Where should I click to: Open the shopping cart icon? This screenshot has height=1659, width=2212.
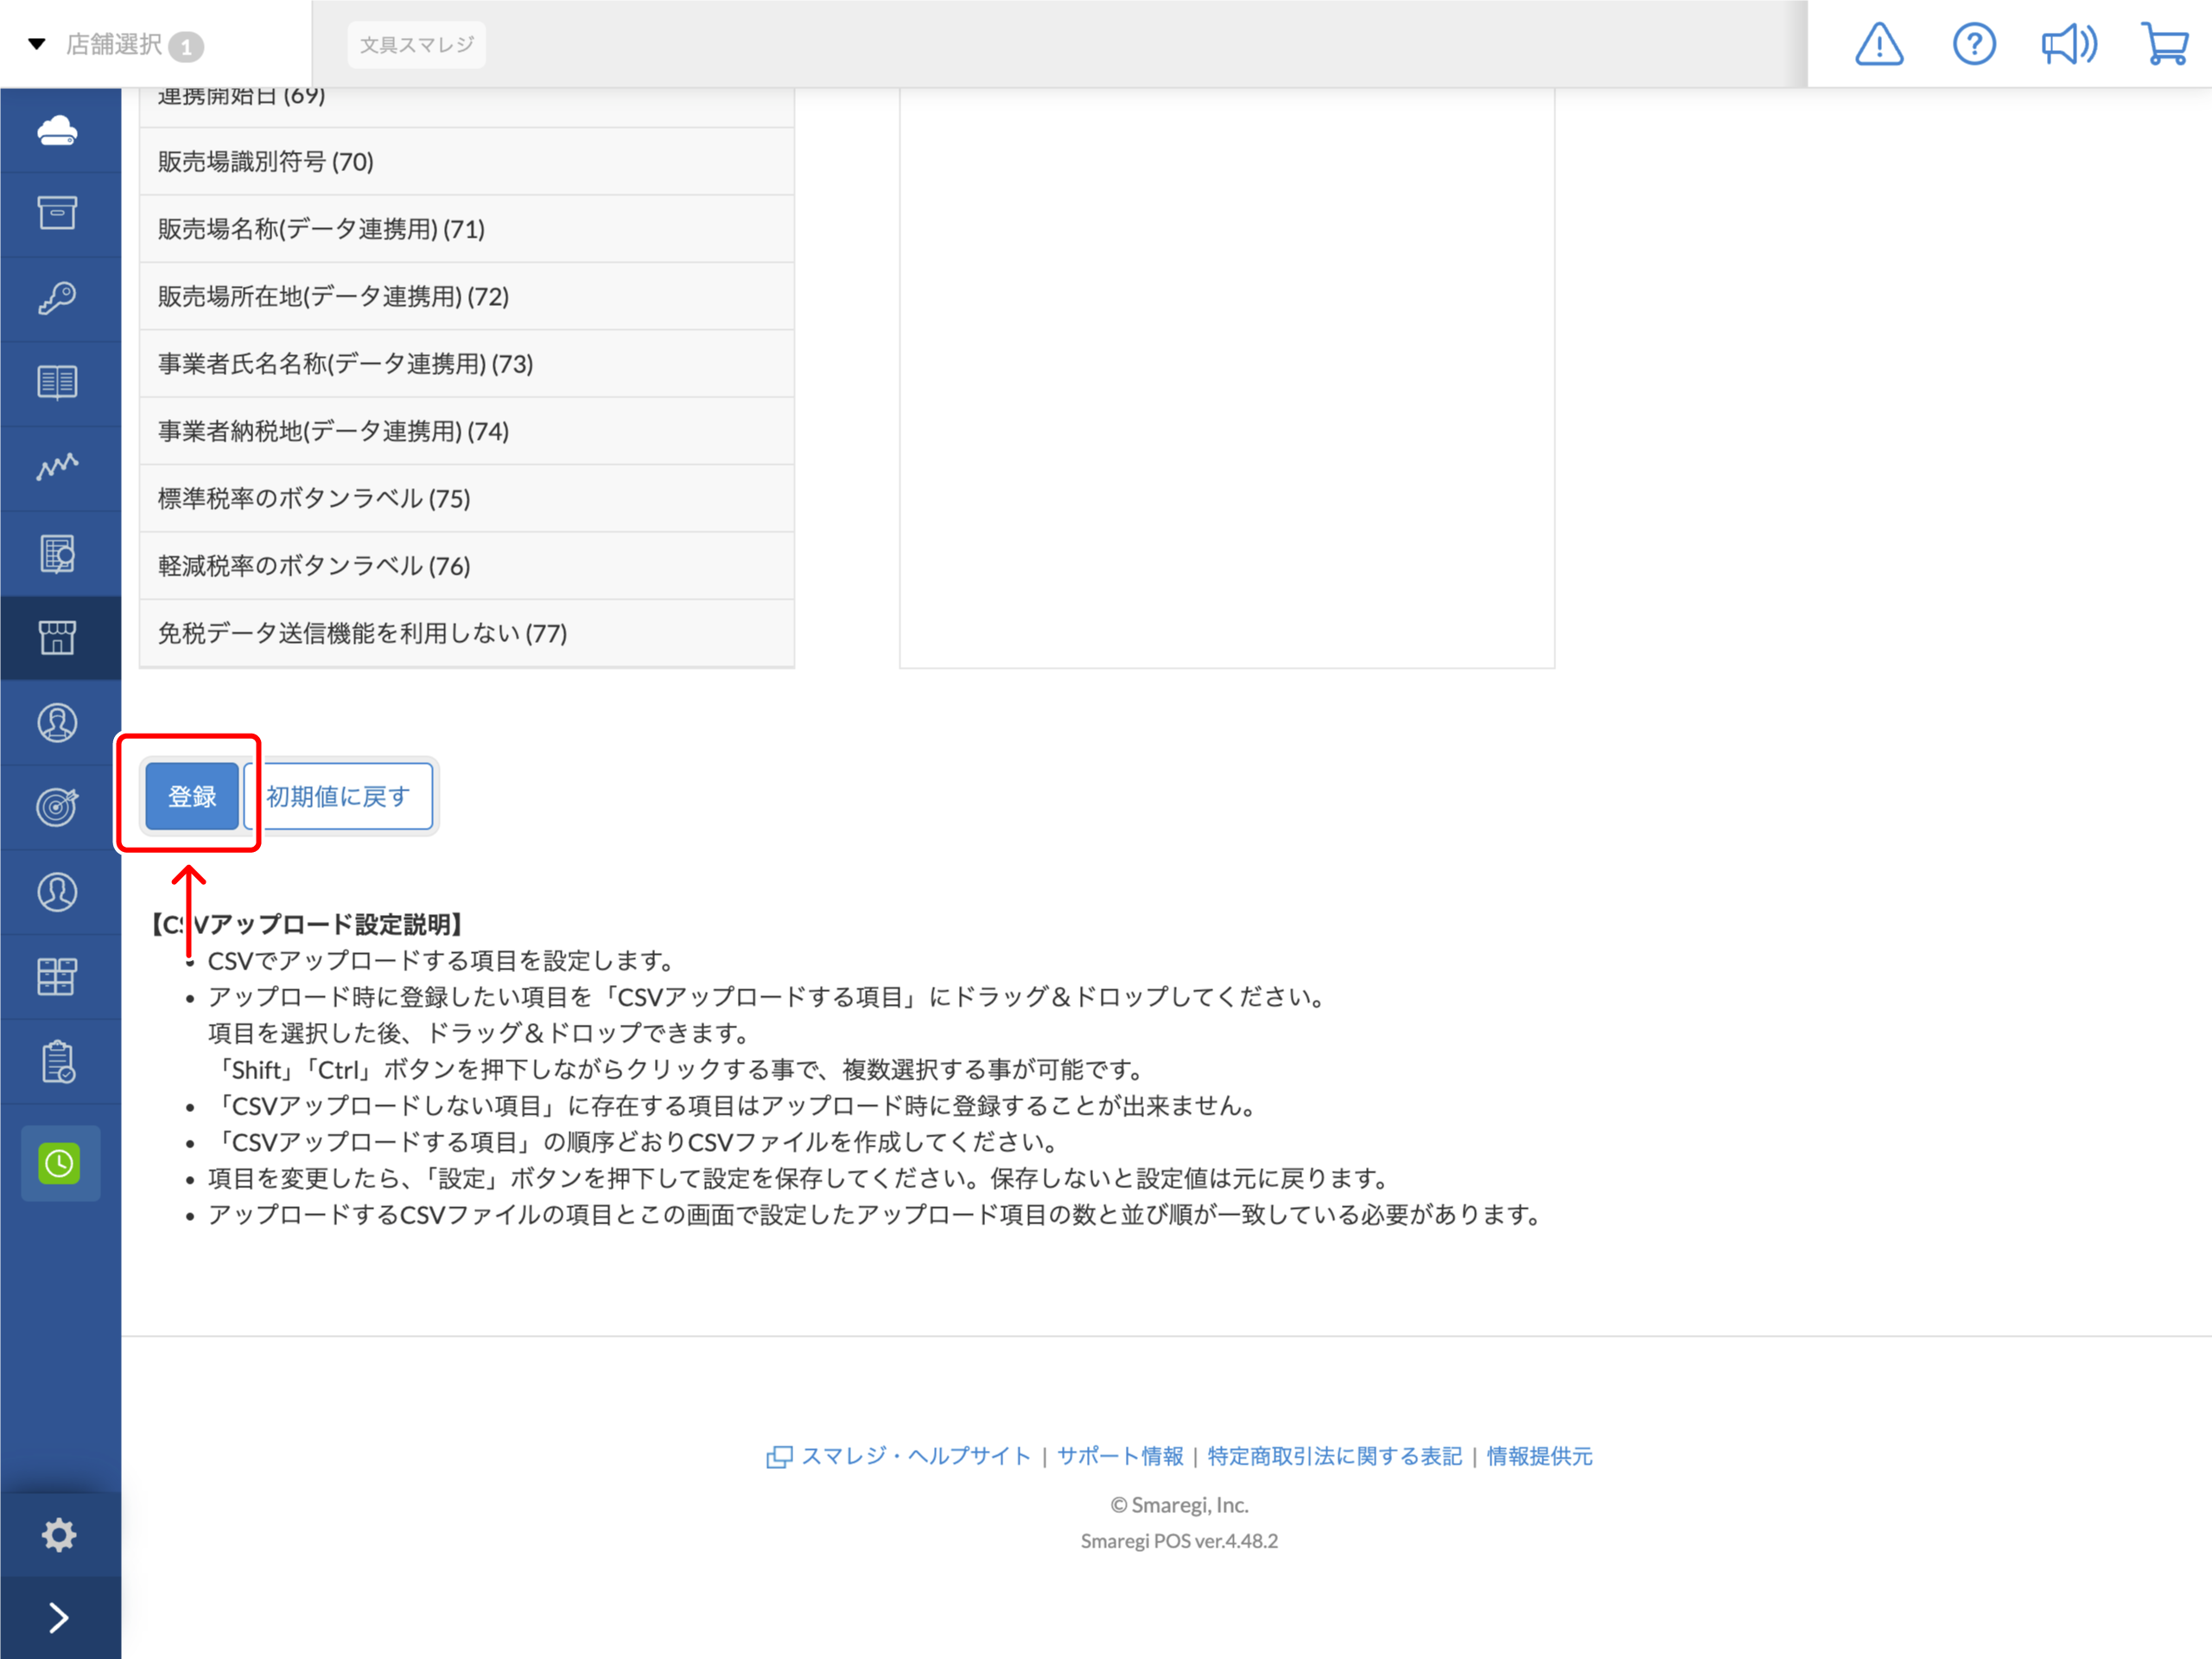pos(2164,45)
